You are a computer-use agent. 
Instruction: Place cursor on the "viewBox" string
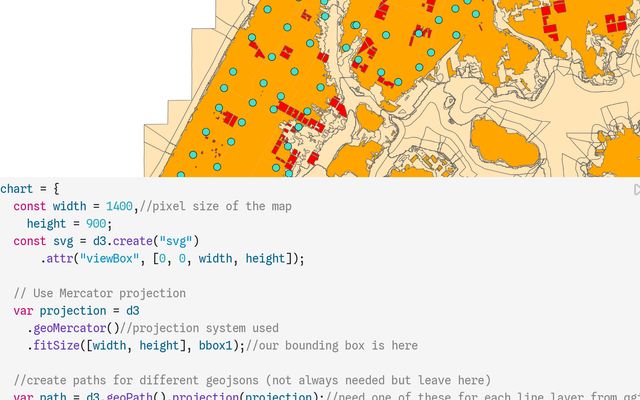click(x=109, y=259)
